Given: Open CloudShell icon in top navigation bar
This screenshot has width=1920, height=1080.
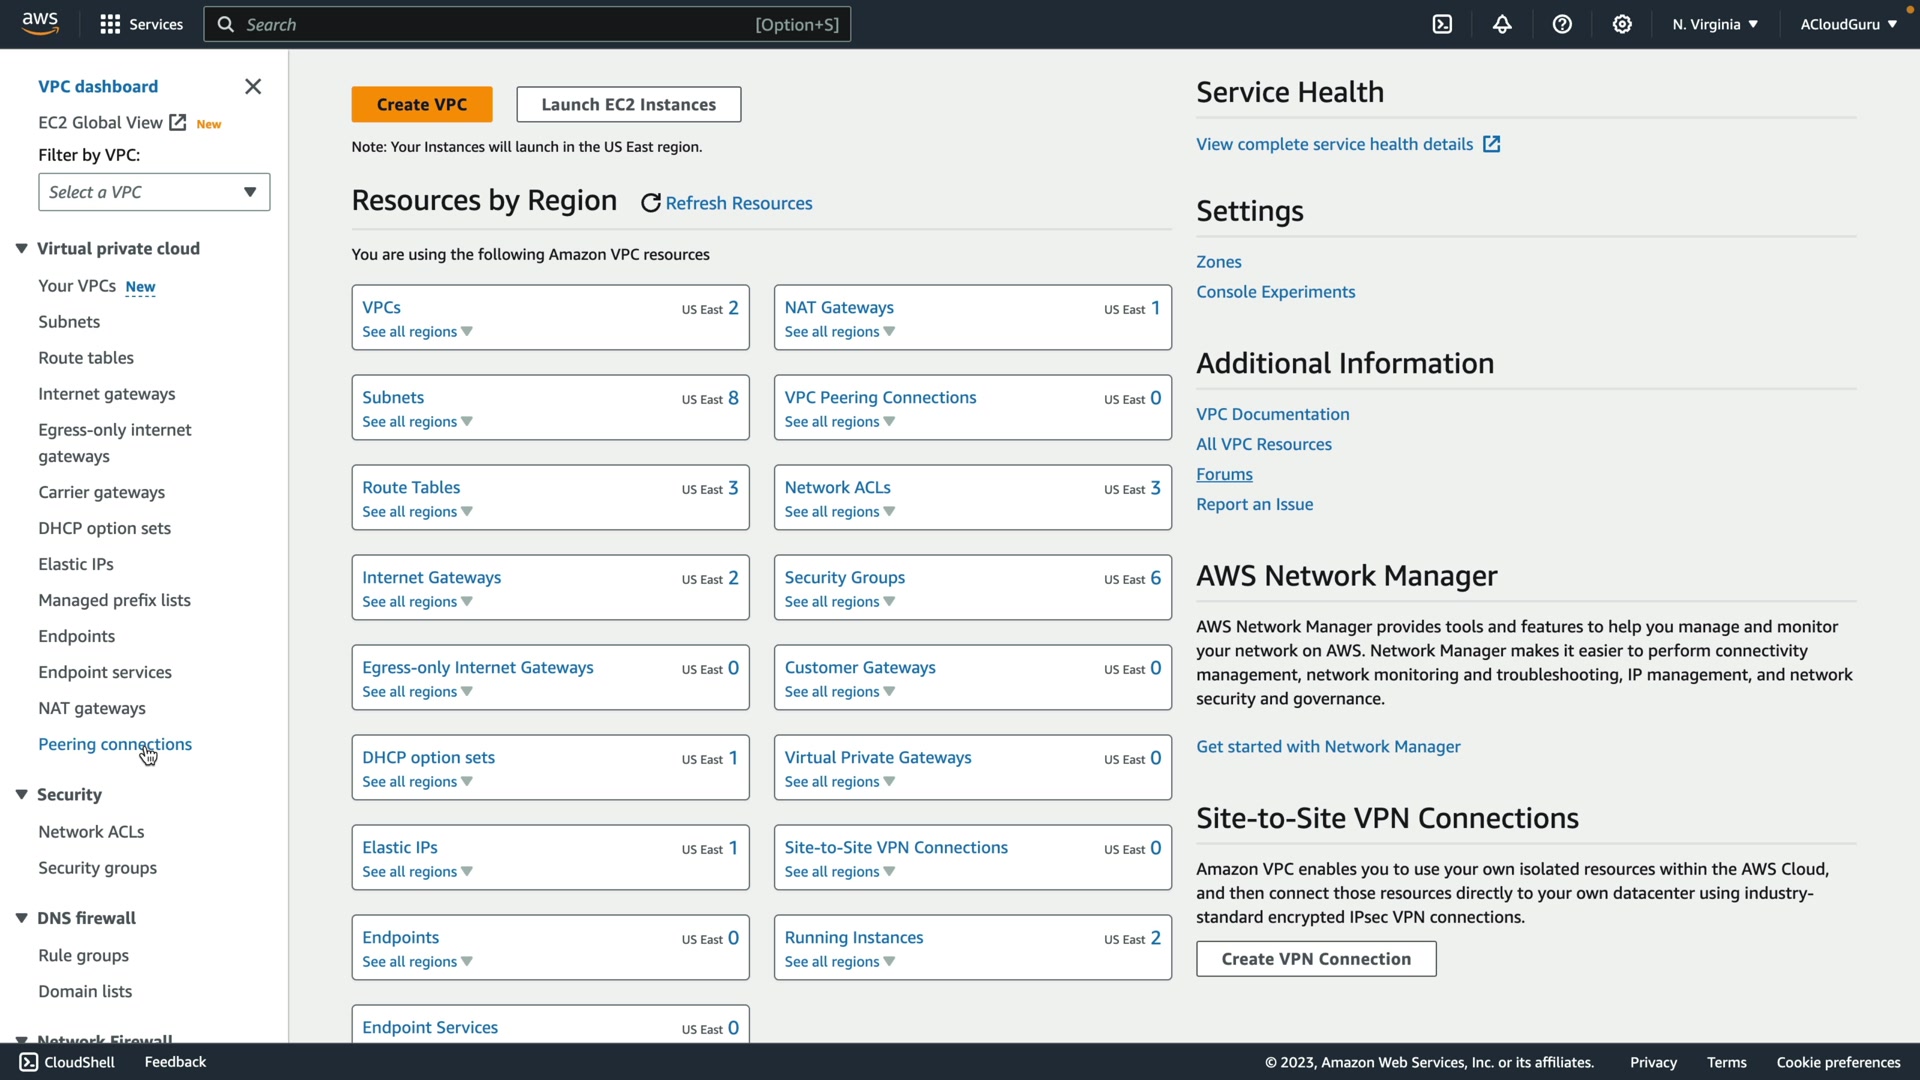Looking at the screenshot, I should tap(1442, 24).
